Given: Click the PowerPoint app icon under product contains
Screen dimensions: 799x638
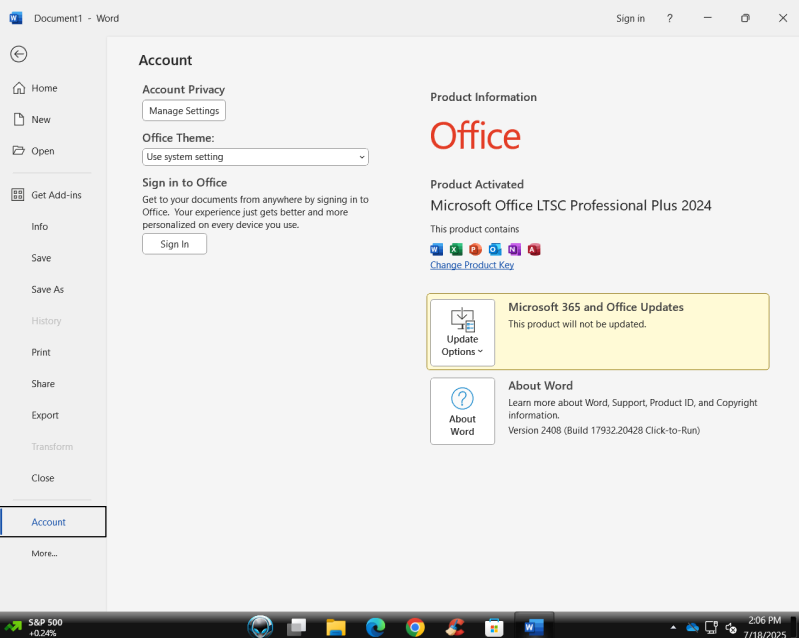Looking at the screenshot, I should 475,249.
